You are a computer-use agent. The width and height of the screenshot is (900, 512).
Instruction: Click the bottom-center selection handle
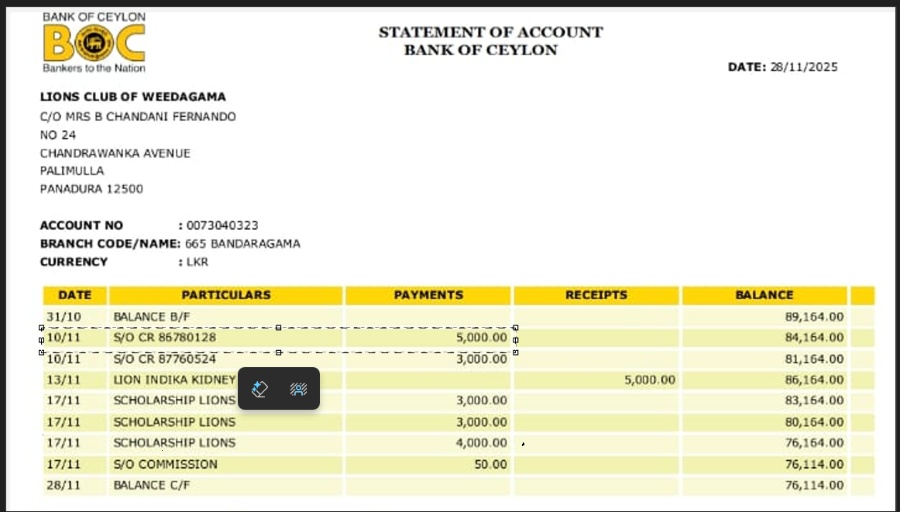click(278, 352)
